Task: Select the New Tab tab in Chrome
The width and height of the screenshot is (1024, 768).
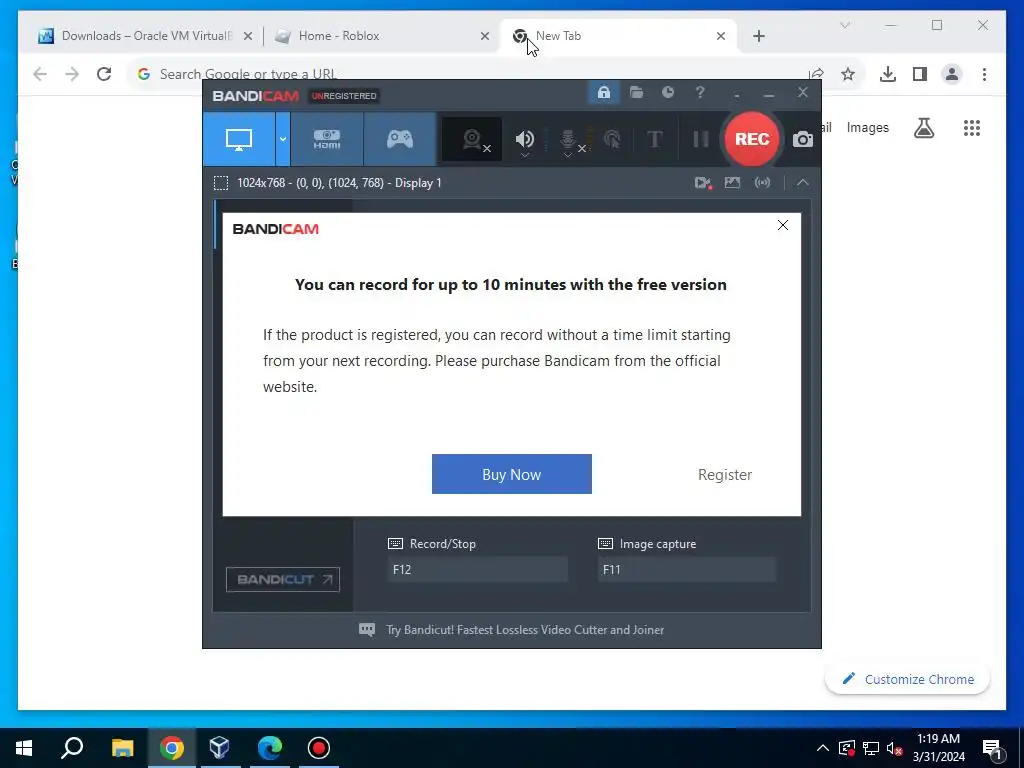Action: (617, 36)
